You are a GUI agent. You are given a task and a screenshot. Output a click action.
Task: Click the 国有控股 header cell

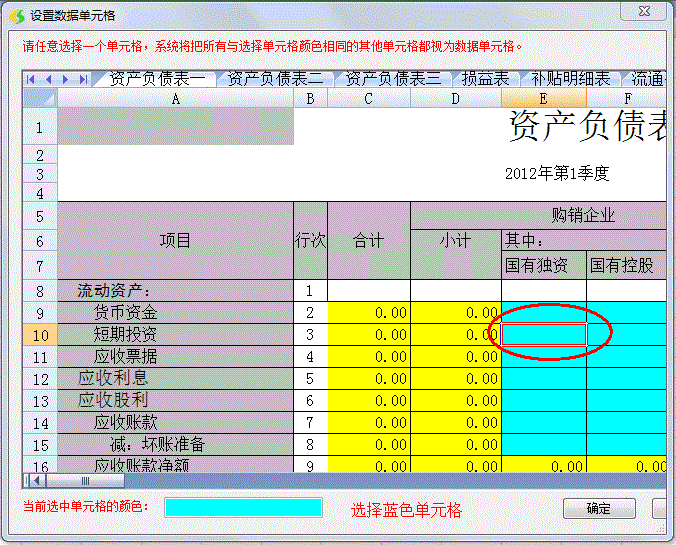627,265
